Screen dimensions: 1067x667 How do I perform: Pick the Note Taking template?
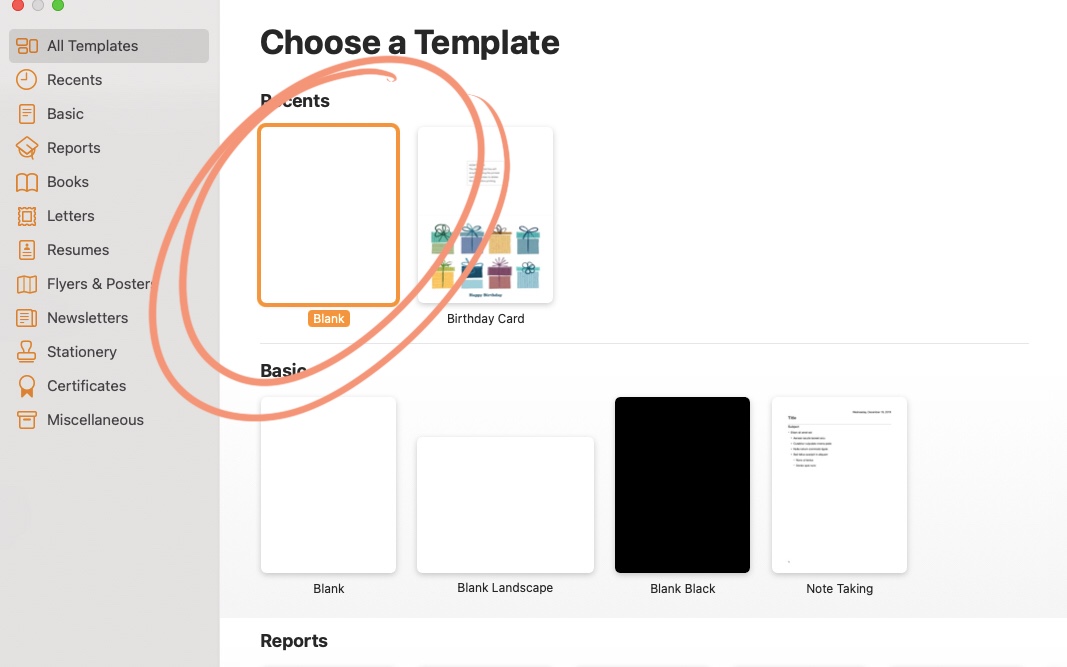coord(839,485)
